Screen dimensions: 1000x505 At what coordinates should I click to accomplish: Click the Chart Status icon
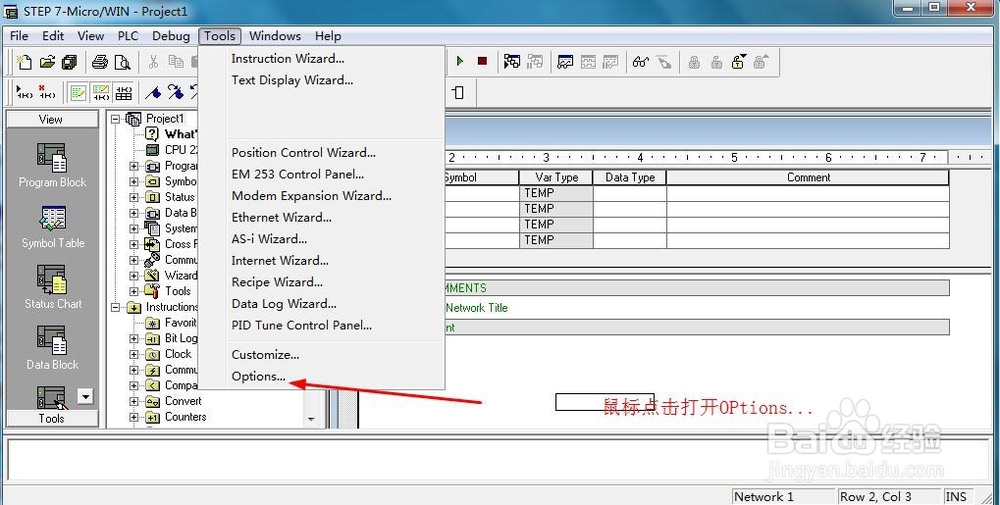565,62
